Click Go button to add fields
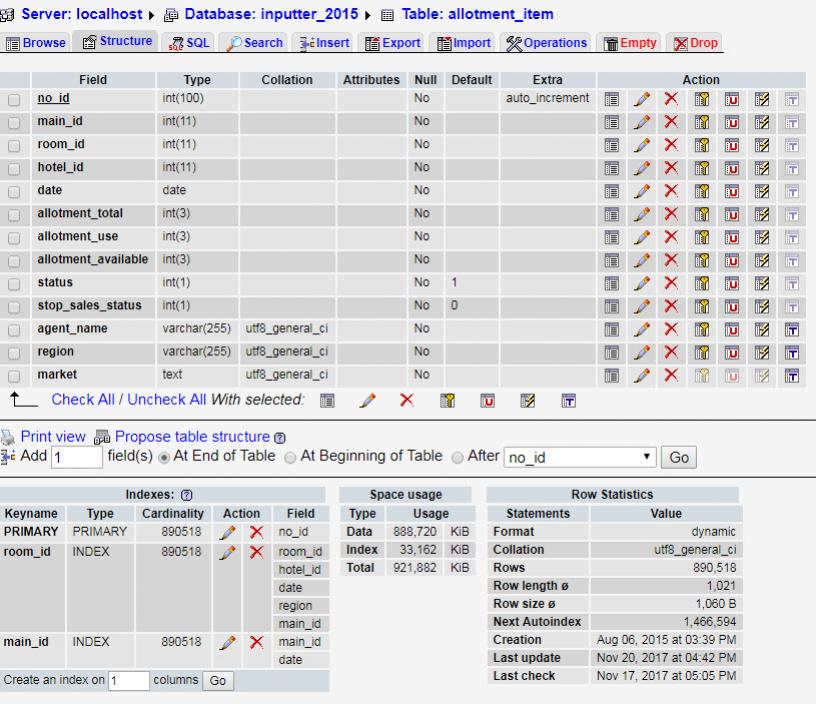The image size is (816, 704). (679, 457)
